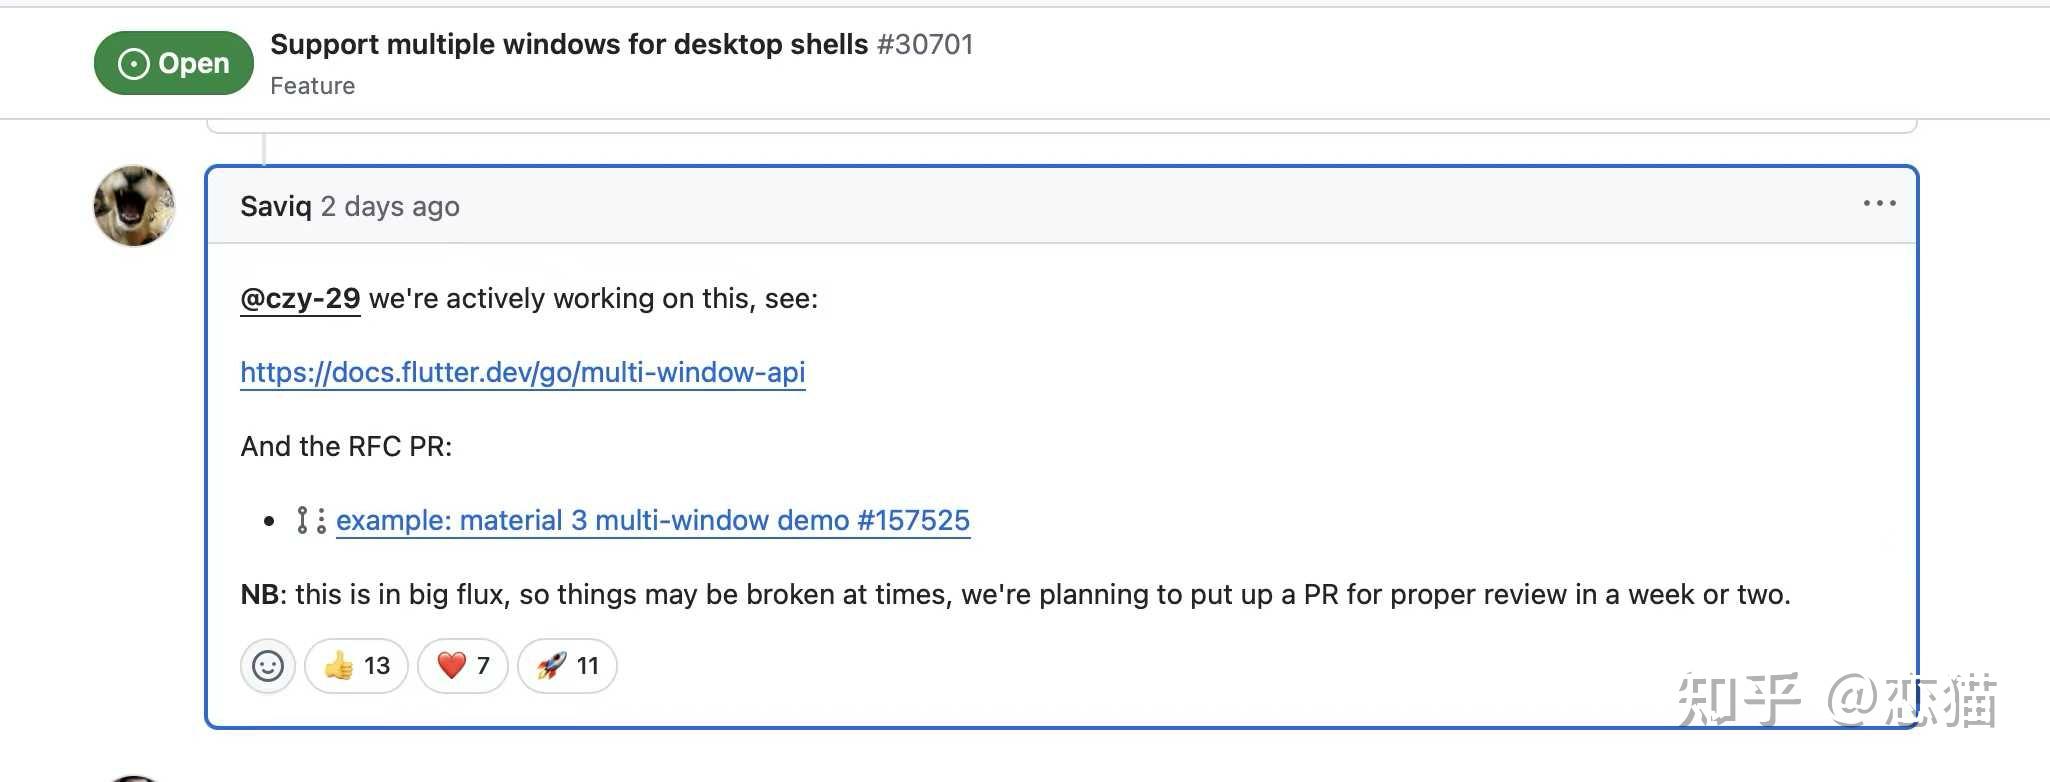
Task: Click issue number #30701
Action: click(x=925, y=45)
